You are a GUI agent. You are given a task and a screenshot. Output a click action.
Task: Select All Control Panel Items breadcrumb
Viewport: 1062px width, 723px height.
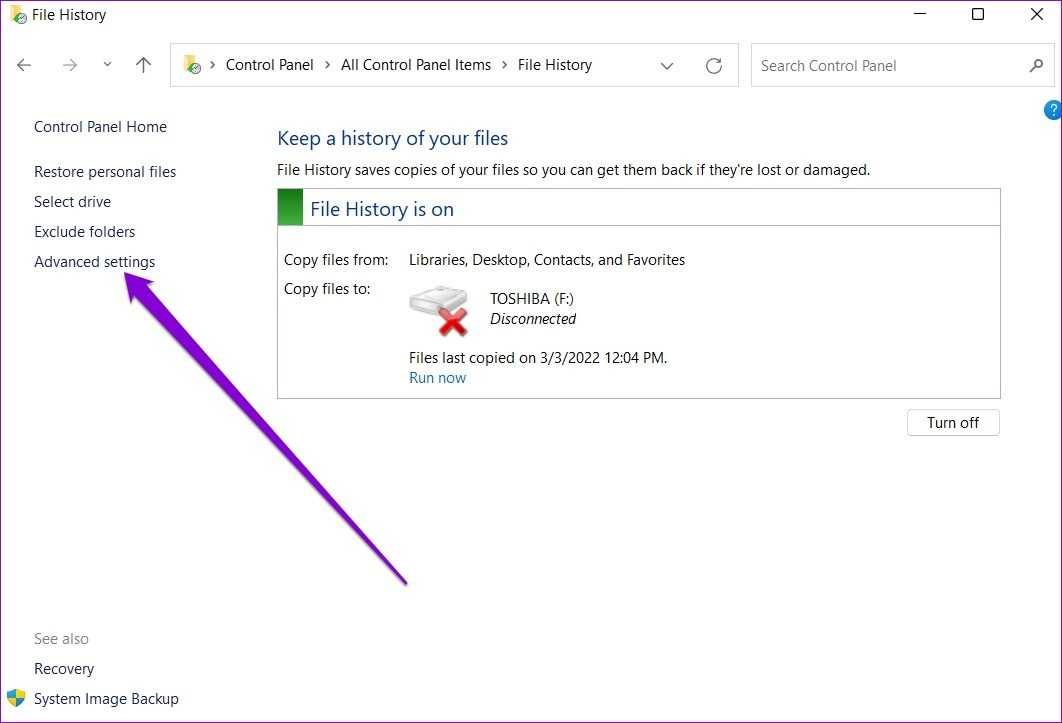click(x=416, y=65)
